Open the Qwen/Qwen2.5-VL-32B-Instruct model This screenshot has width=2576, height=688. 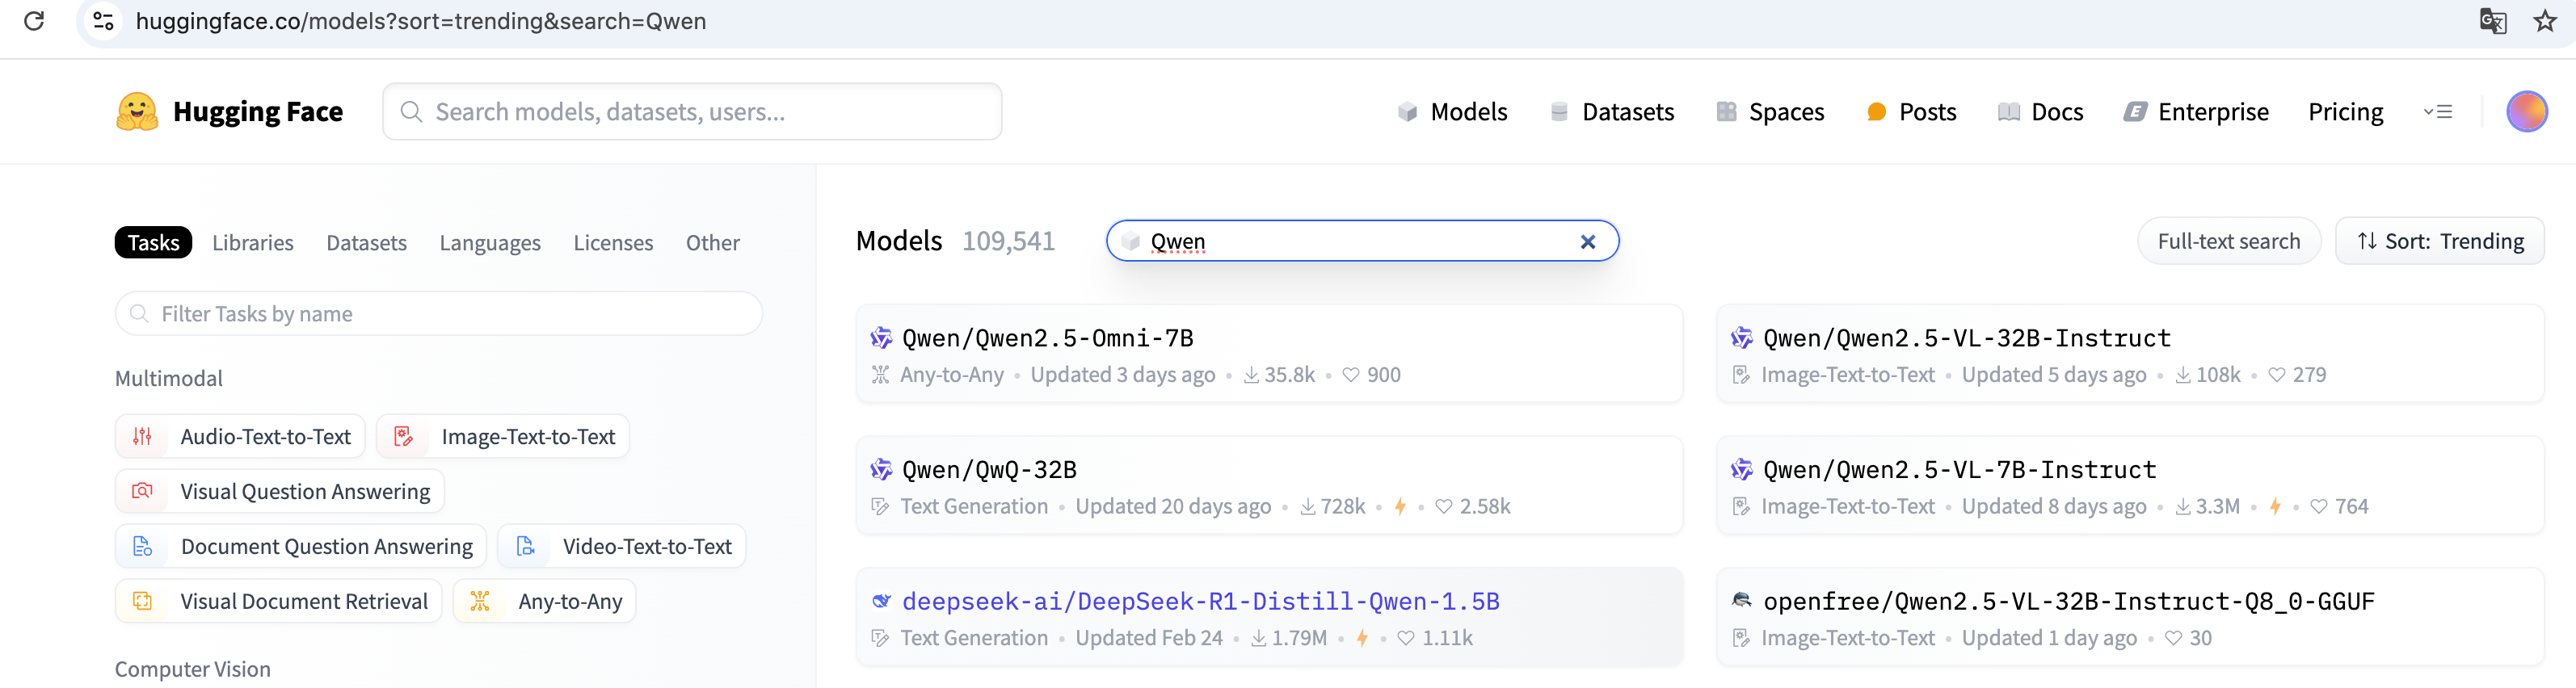point(1967,338)
